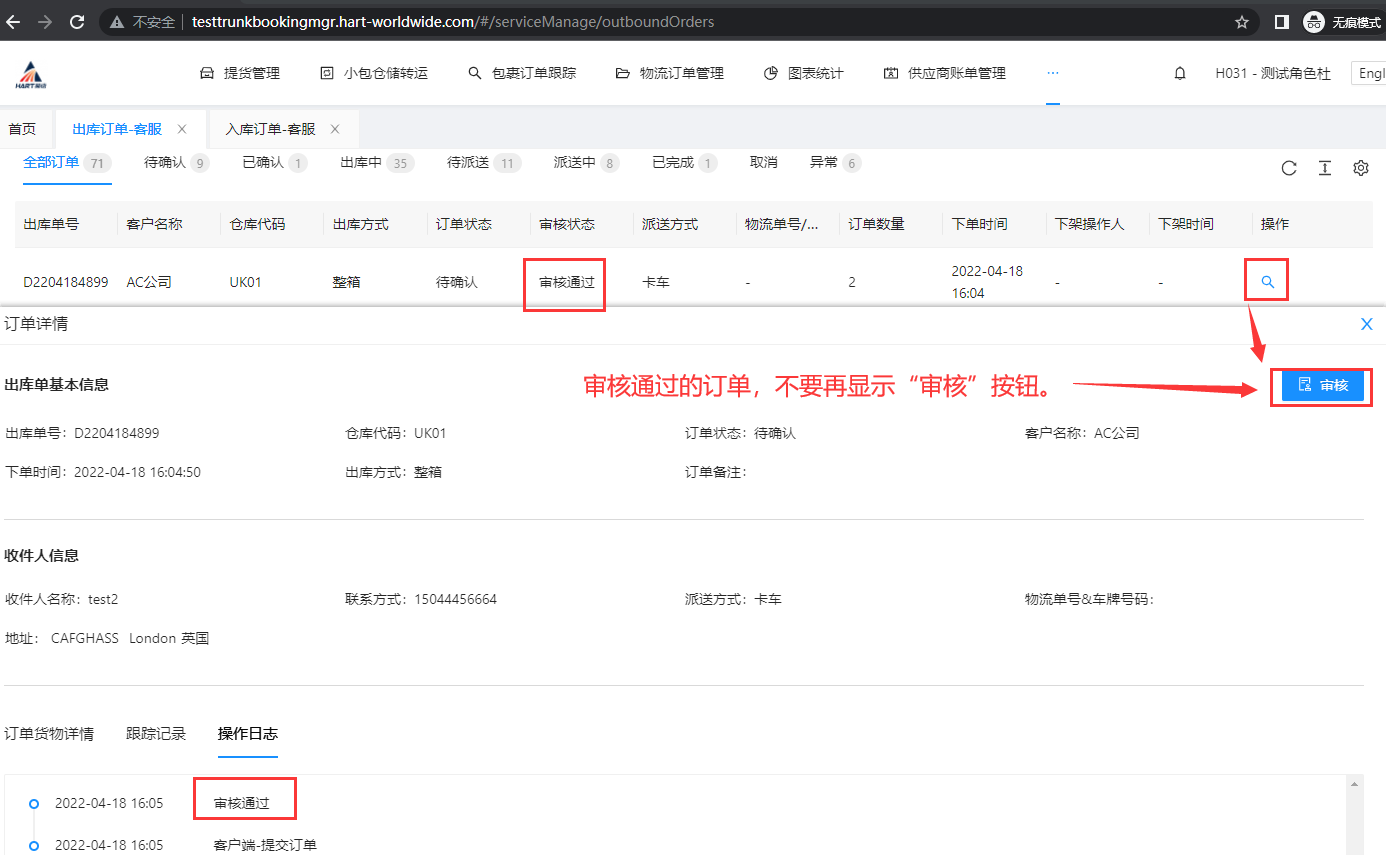Go to the 首页 tab
This screenshot has height=855, width=1386.
point(22,129)
